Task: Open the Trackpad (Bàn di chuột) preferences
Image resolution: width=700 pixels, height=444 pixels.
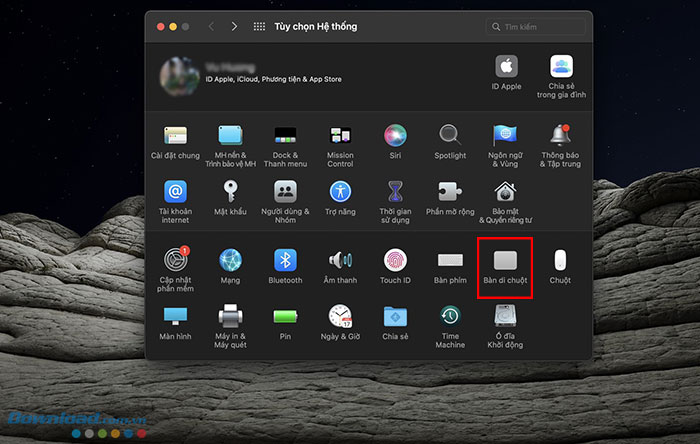Action: (x=505, y=261)
